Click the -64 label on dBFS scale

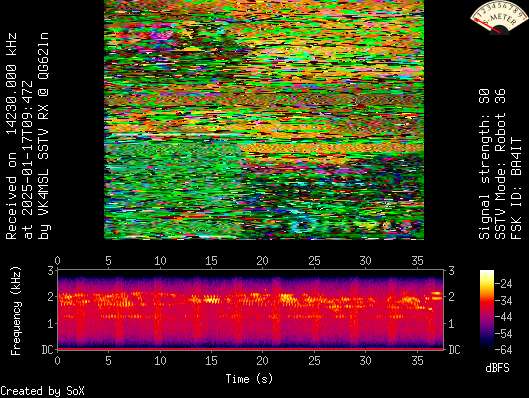tap(503, 350)
